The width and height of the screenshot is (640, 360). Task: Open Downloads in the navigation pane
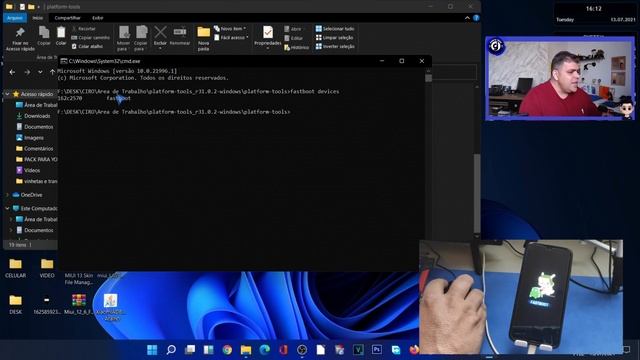click(x=33, y=116)
